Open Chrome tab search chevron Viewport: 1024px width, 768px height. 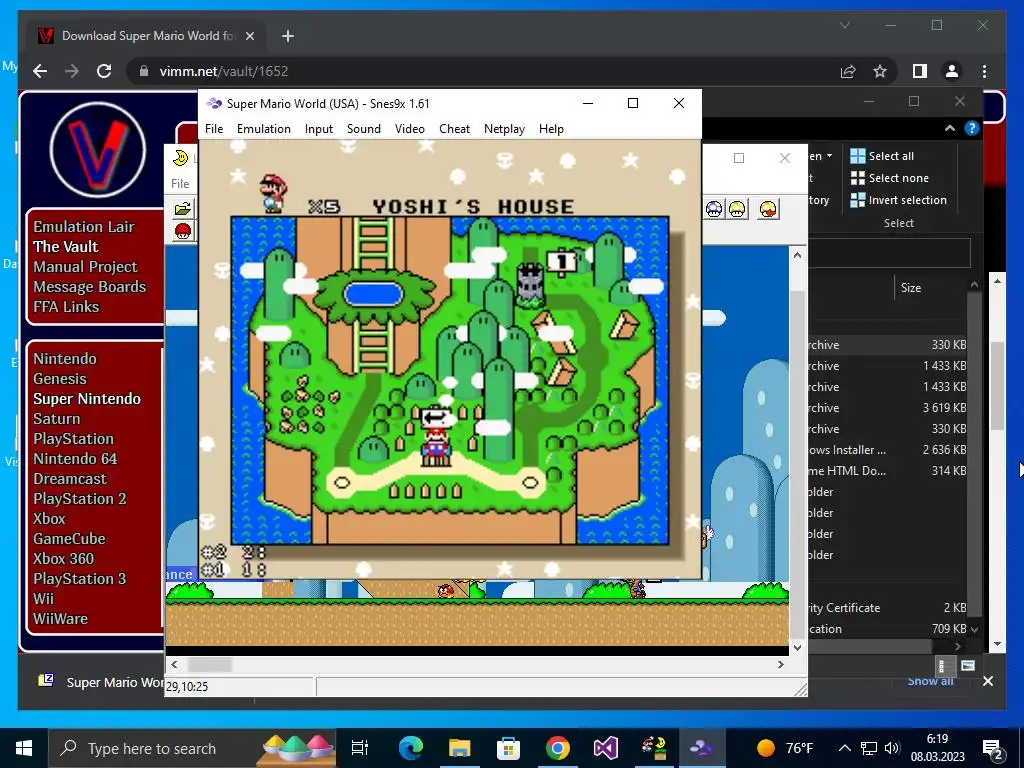(844, 25)
